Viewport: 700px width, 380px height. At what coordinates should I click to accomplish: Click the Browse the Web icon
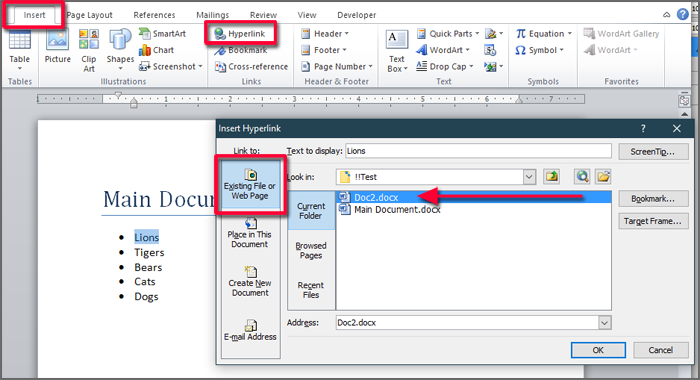coord(582,177)
